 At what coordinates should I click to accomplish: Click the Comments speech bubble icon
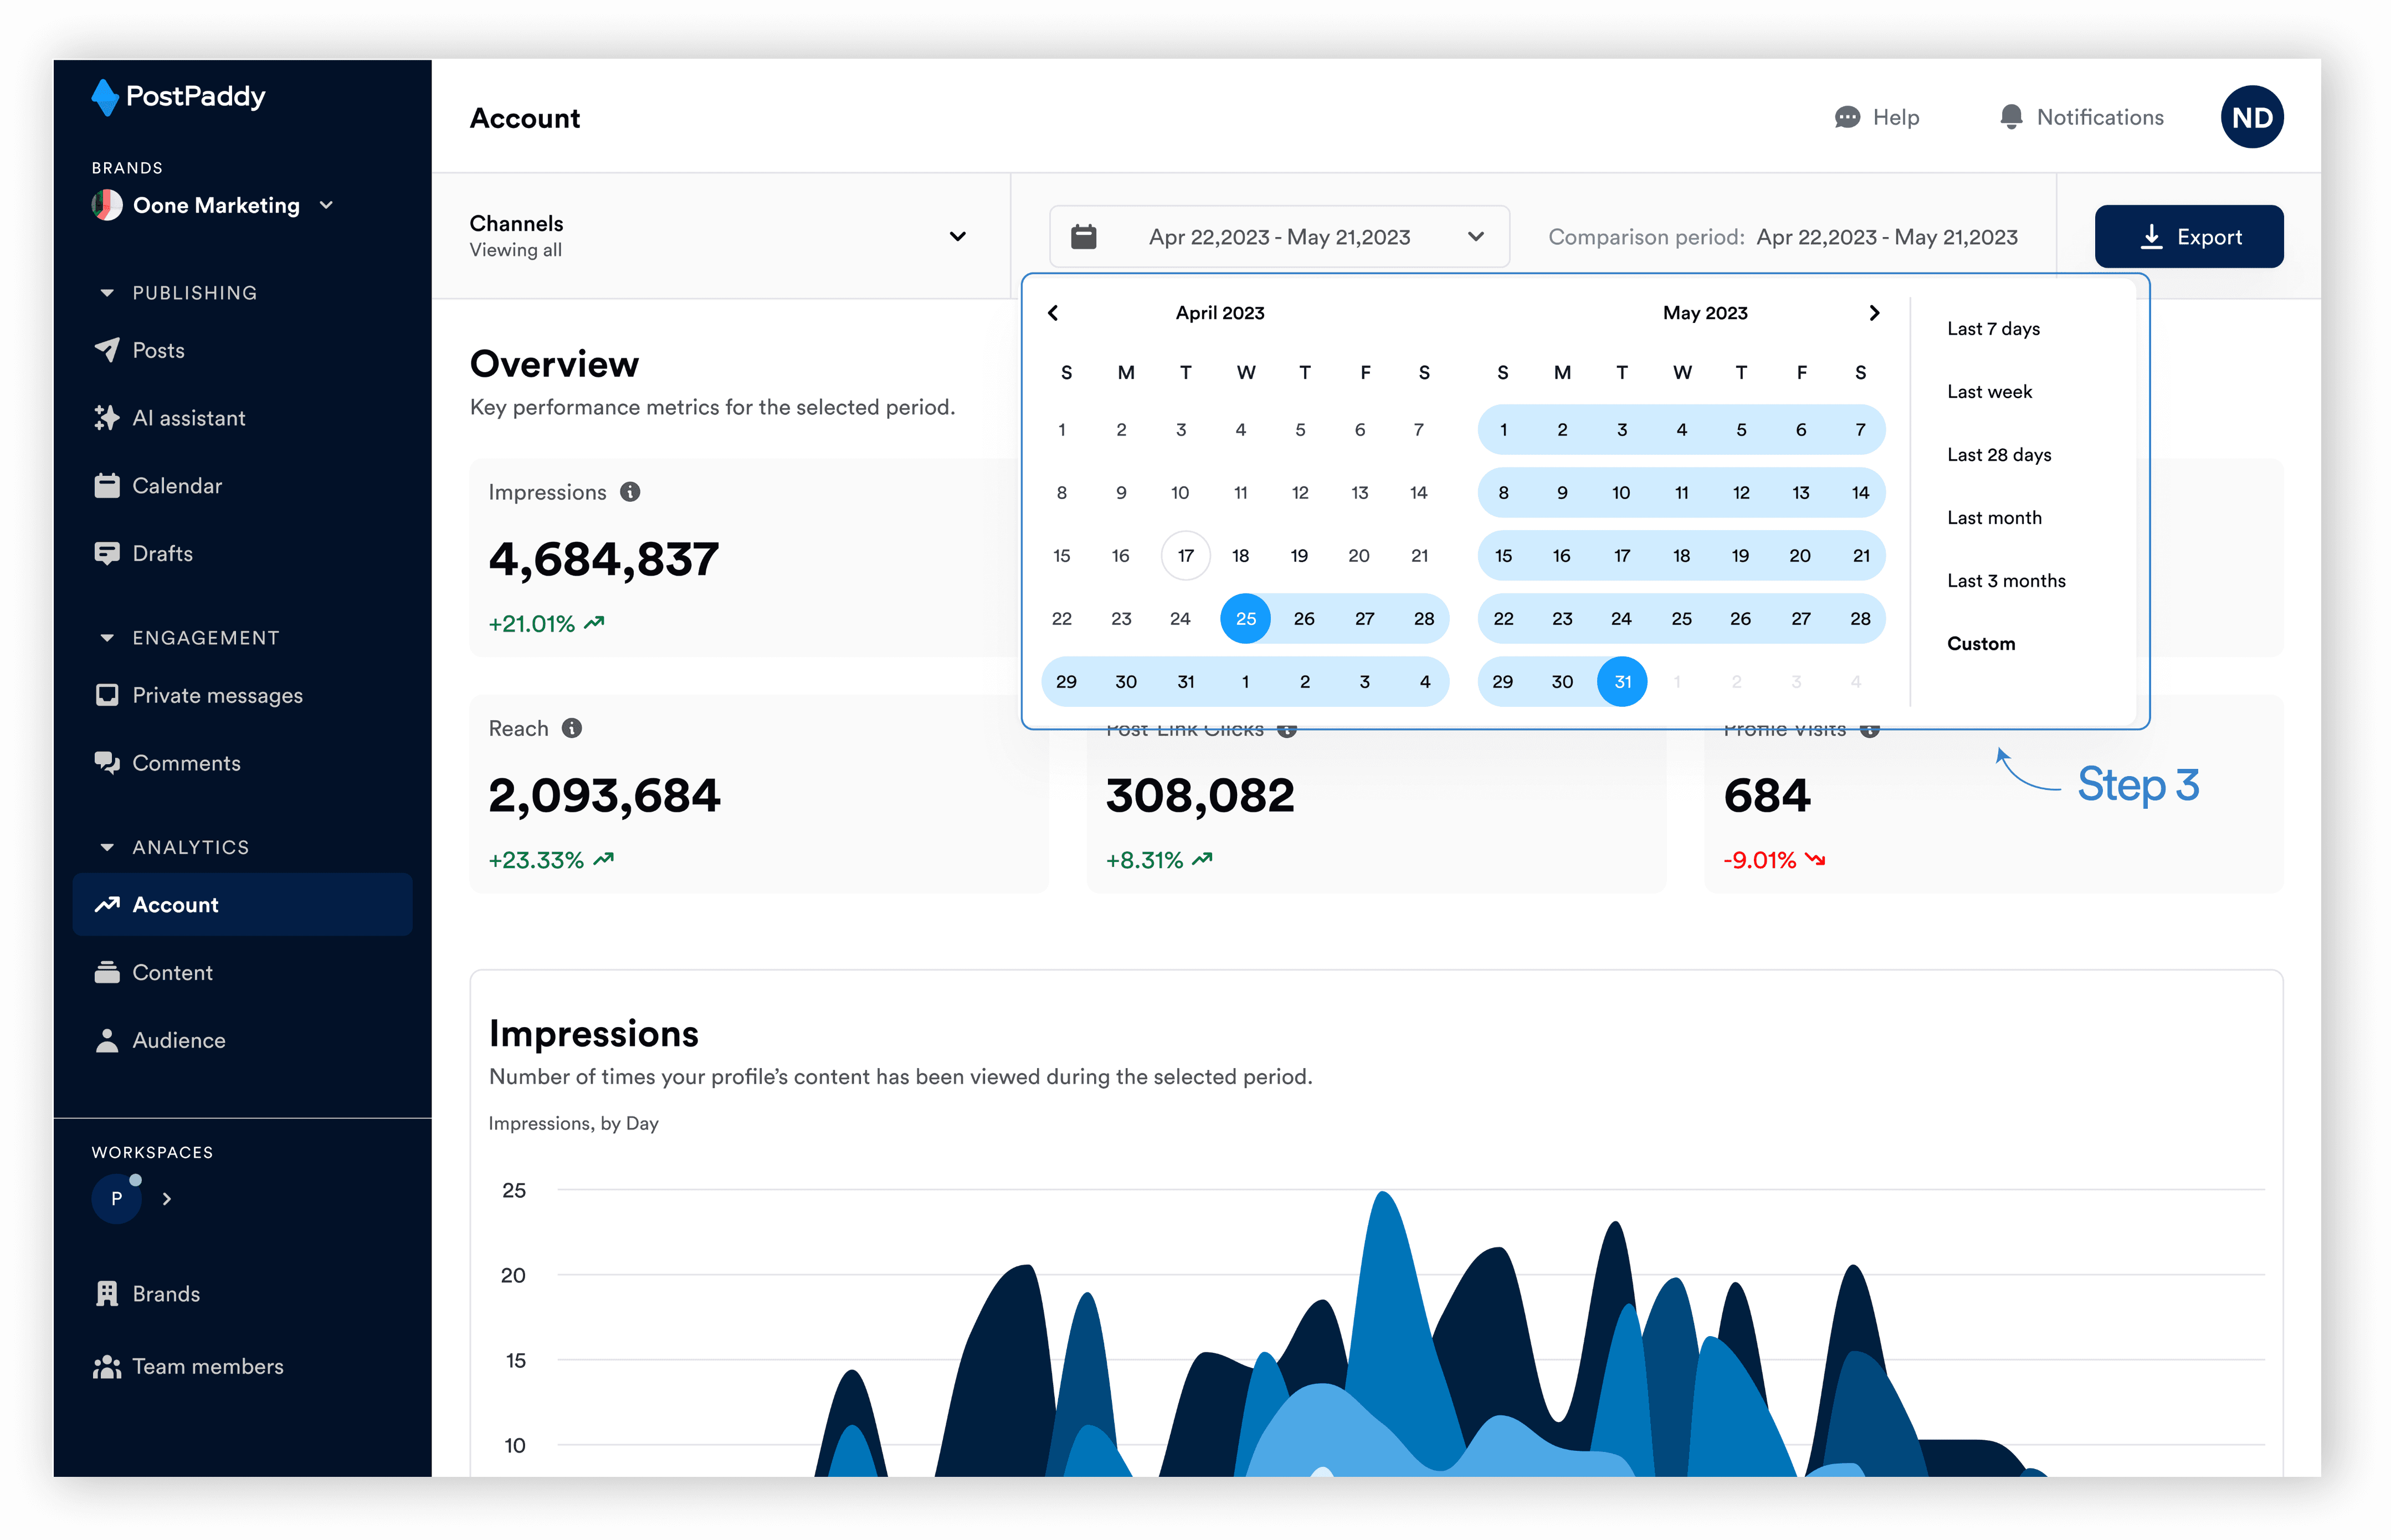(x=106, y=763)
